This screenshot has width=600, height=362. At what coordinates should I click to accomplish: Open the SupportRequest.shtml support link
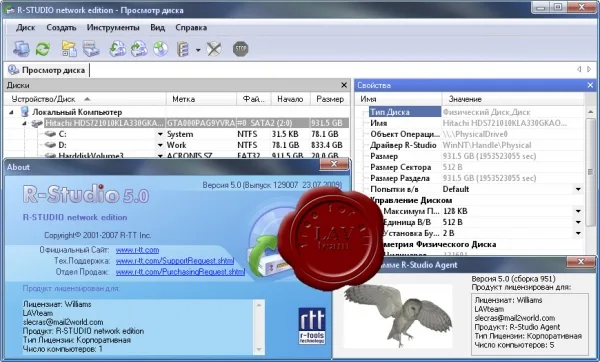point(175,261)
